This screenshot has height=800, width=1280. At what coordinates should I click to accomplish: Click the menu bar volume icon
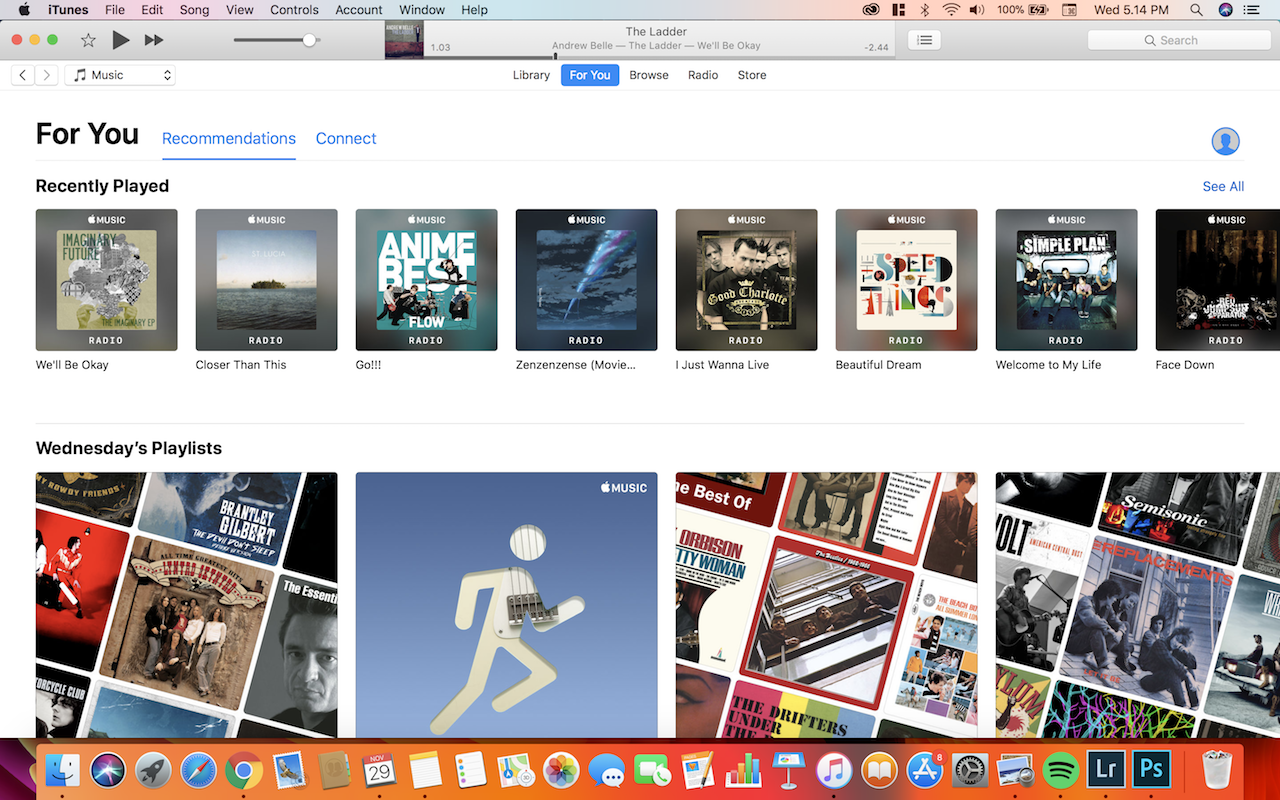tap(977, 10)
